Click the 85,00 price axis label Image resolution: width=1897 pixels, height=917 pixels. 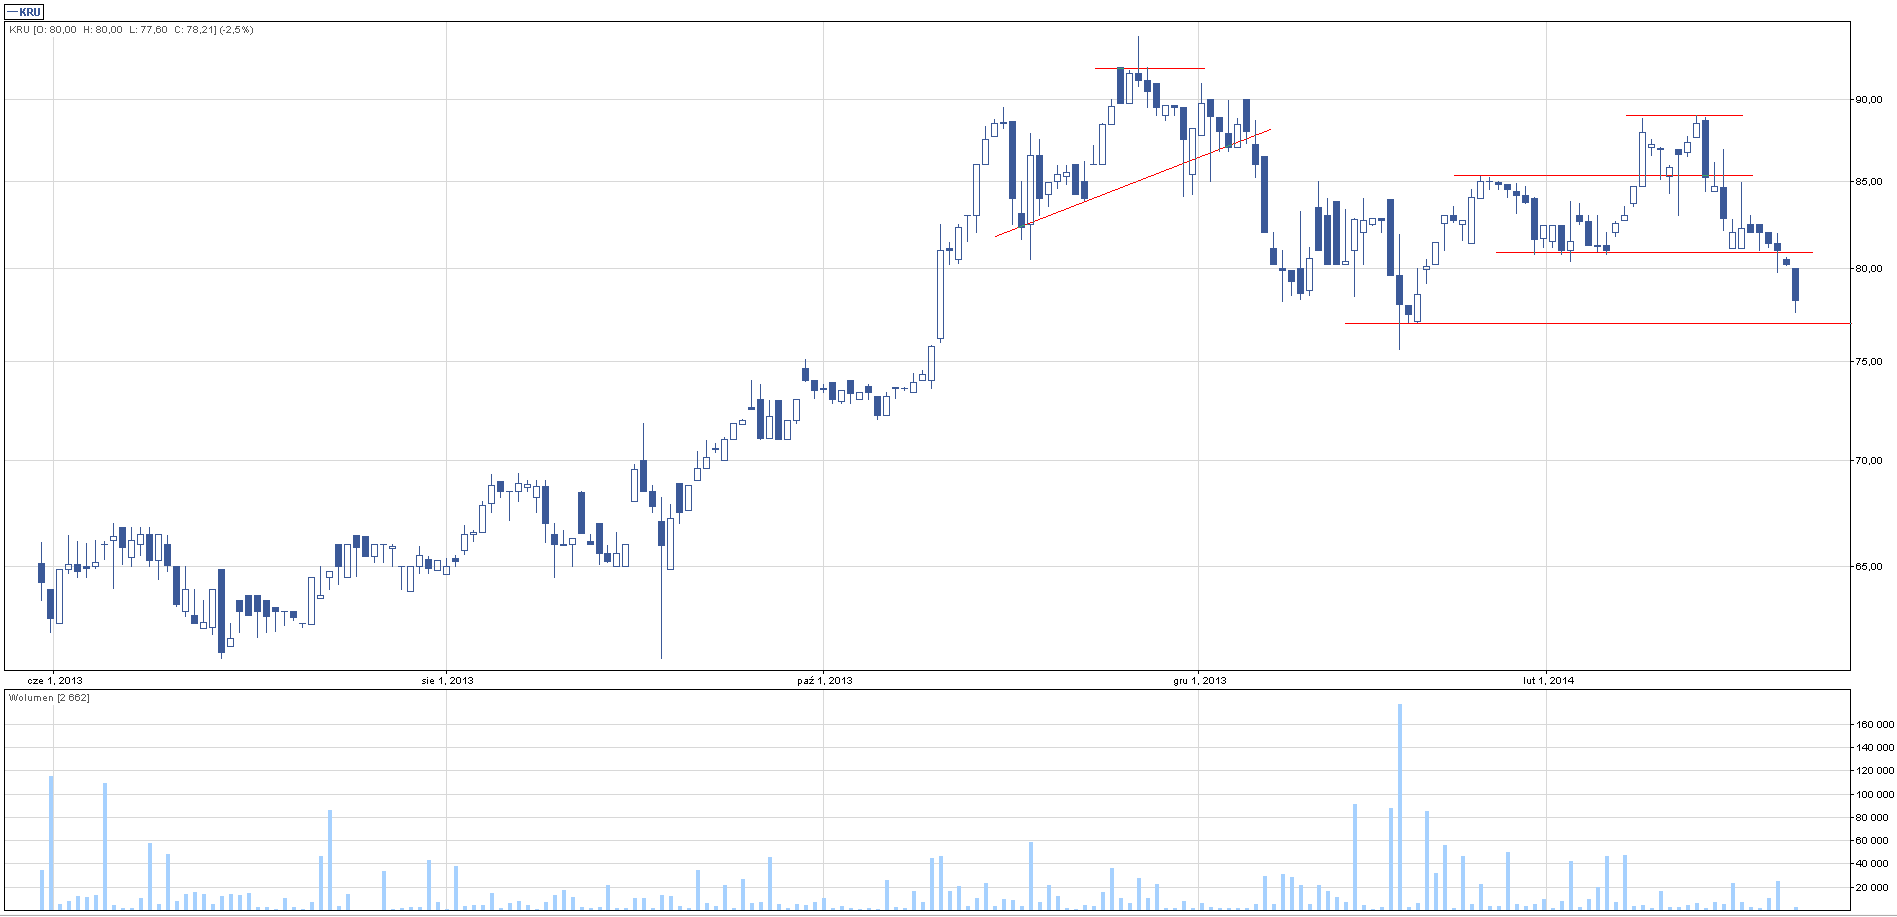[x=1869, y=182]
